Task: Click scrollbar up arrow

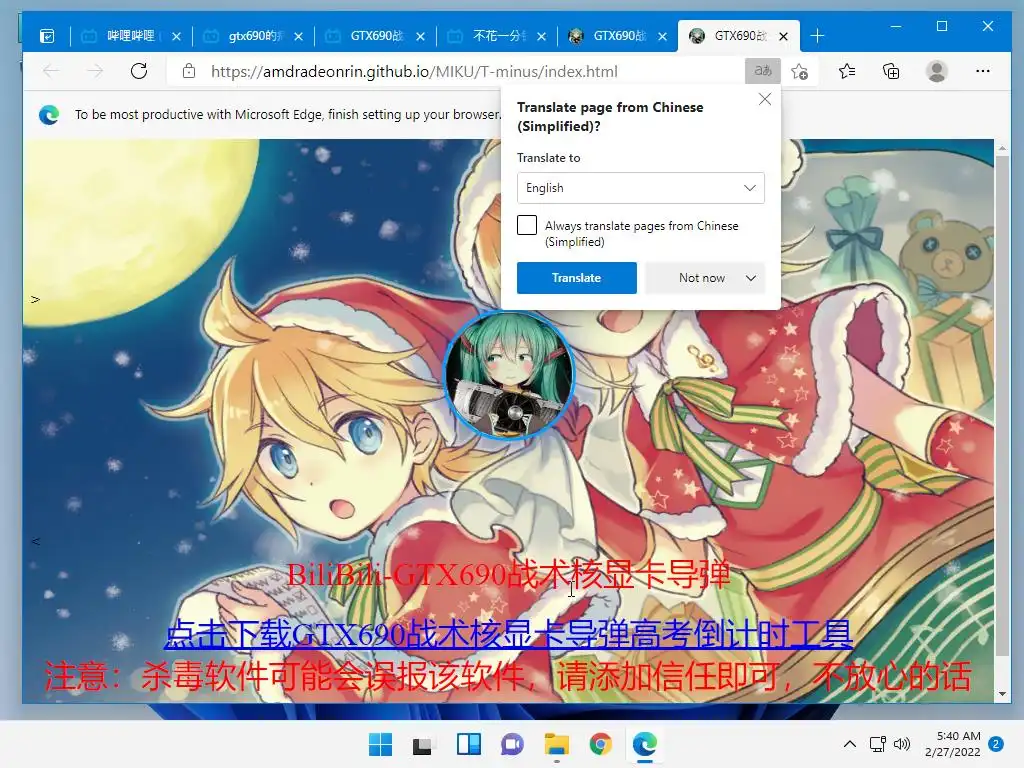Action: pos(1002,148)
